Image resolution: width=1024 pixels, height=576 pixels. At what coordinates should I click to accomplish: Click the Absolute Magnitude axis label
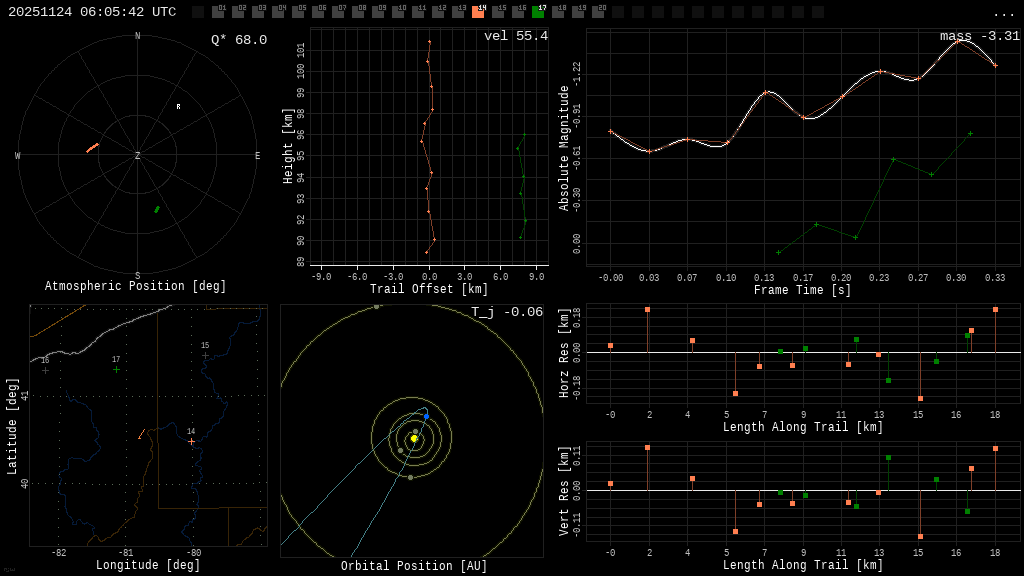click(x=564, y=148)
